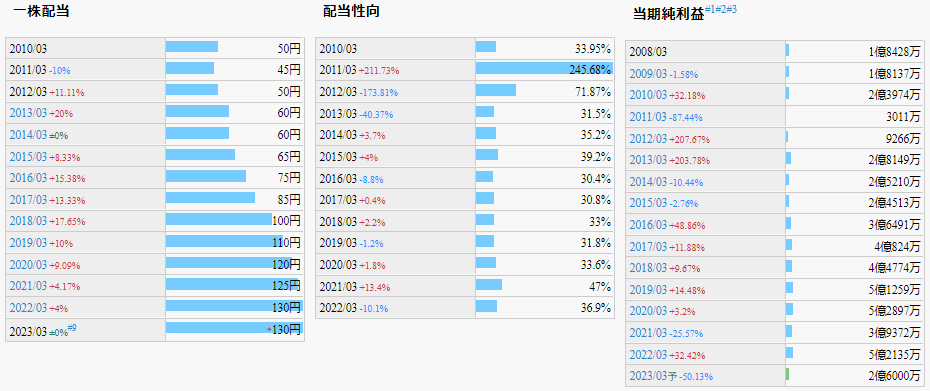Open footnote #2 beside 当期純利益 heading

point(721,9)
